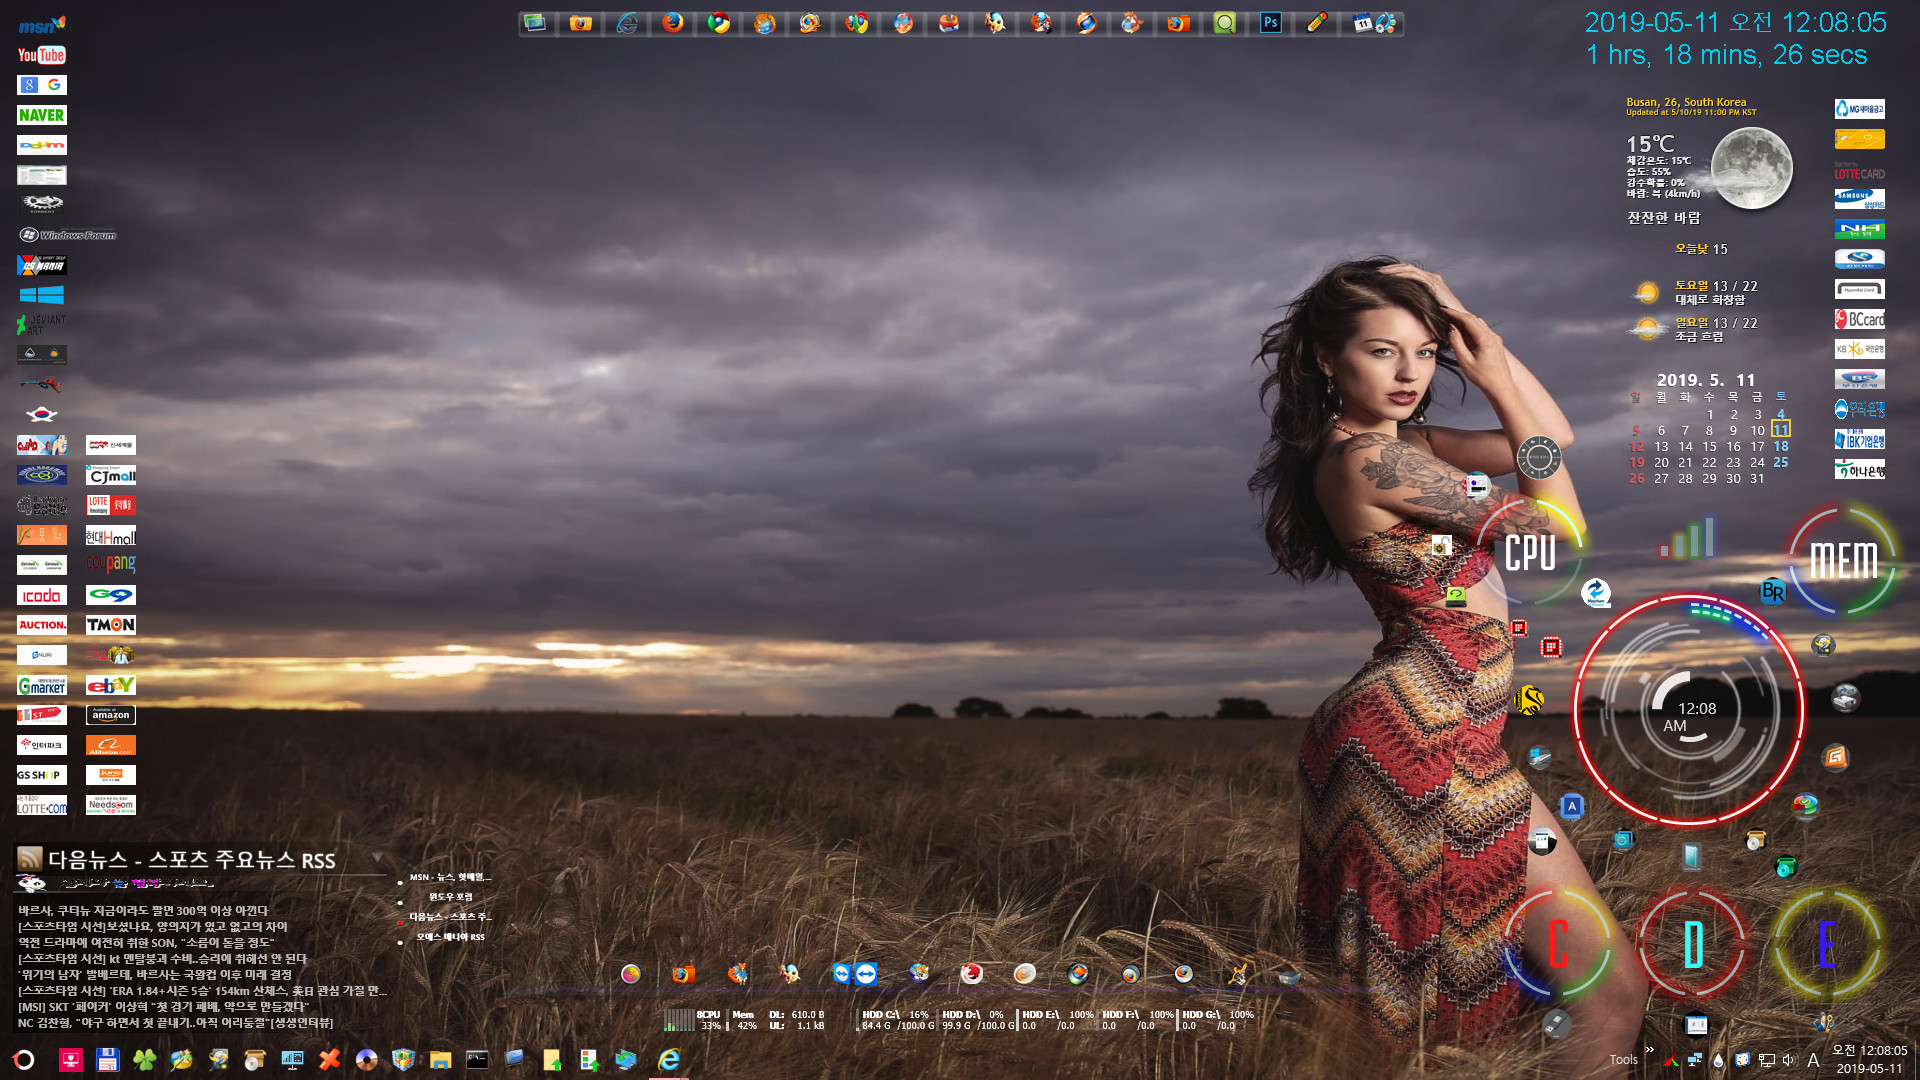This screenshot has height=1080, width=1920.
Task: Click the NAVER shortcut
Action: pyautogui.click(x=41, y=115)
